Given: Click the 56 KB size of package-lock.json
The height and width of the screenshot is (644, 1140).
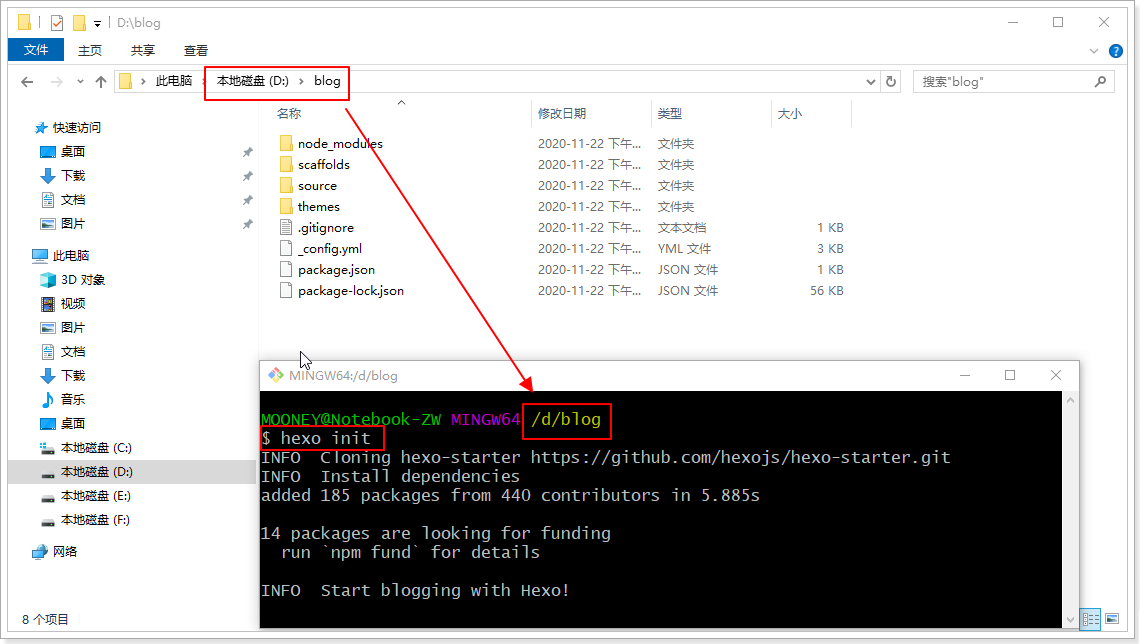Looking at the screenshot, I should [x=827, y=291].
